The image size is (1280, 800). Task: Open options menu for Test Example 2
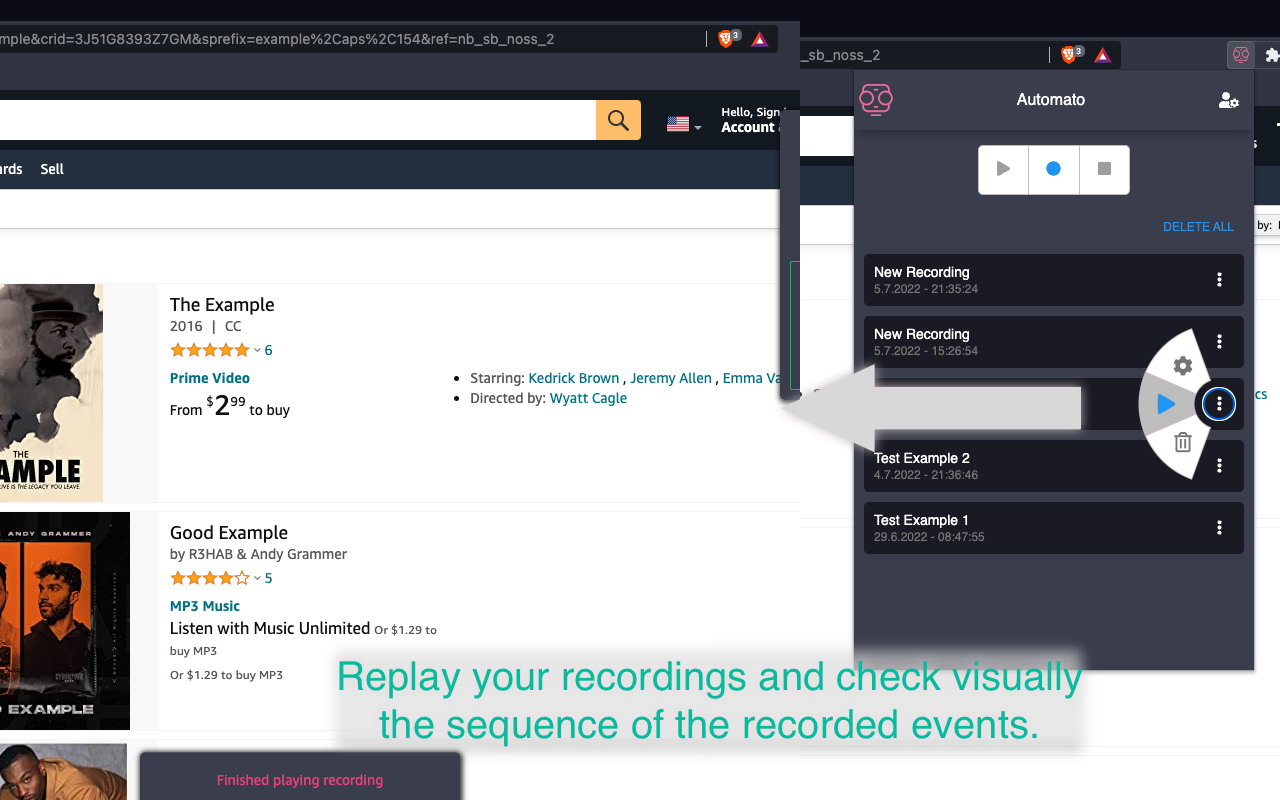pyautogui.click(x=1219, y=466)
